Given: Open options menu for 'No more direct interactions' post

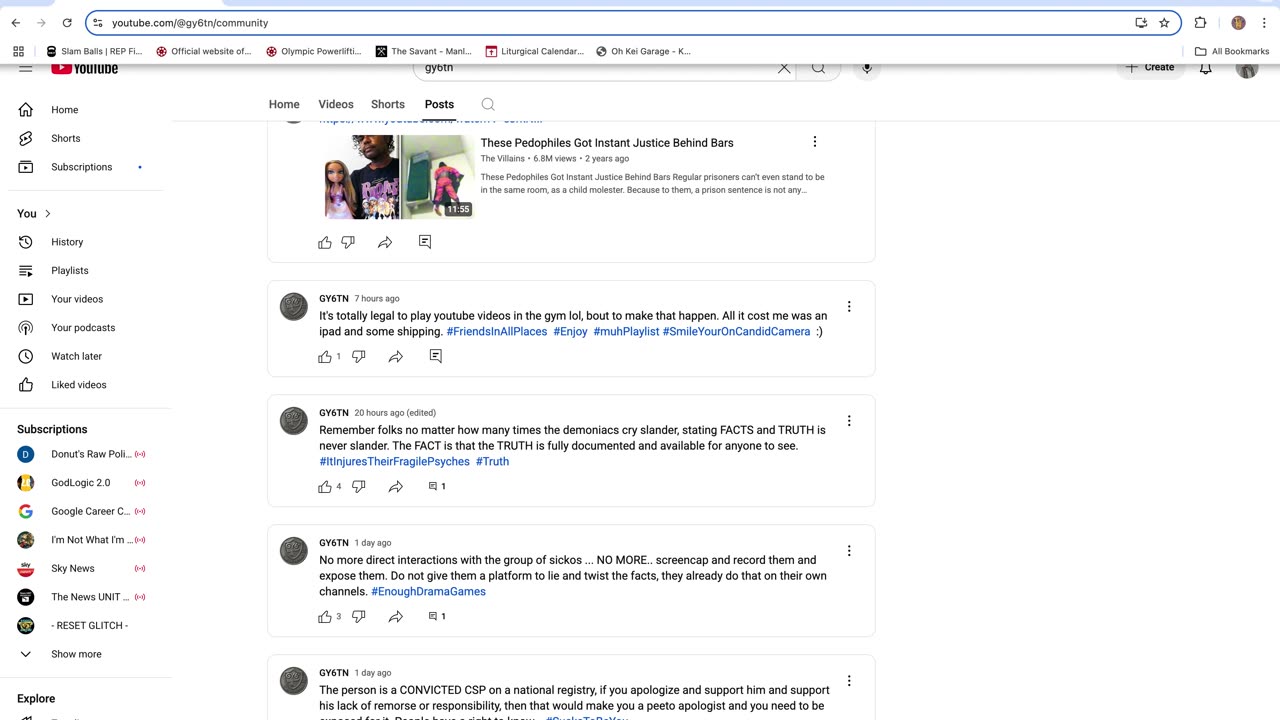Looking at the screenshot, I should pyautogui.click(x=849, y=551).
